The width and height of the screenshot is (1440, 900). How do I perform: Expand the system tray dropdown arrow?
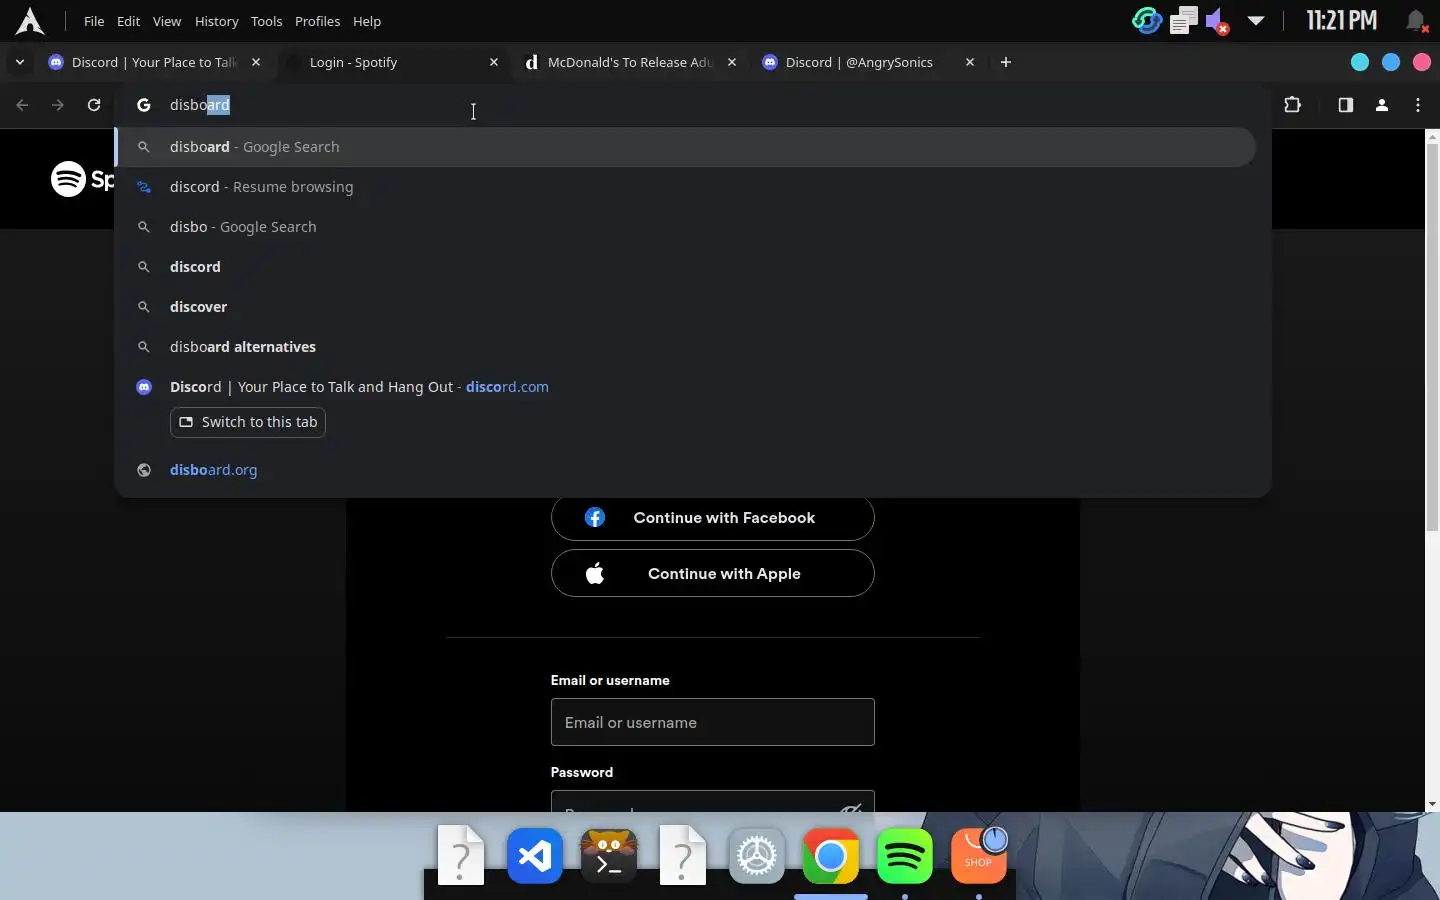point(1256,20)
